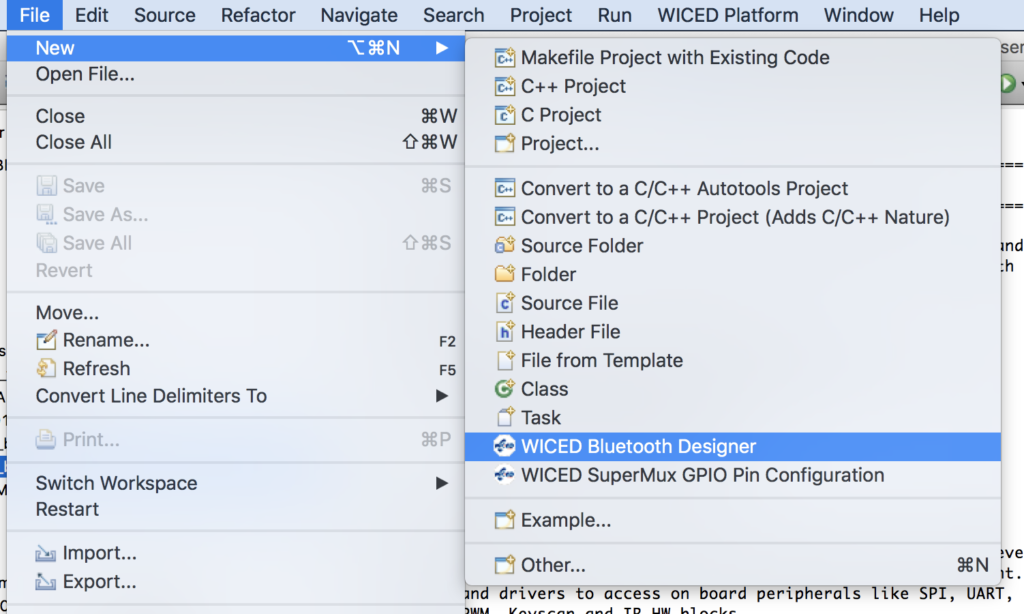
Task: Expand the Convert Line Delimiters To submenu arrow
Action: coord(442,396)
